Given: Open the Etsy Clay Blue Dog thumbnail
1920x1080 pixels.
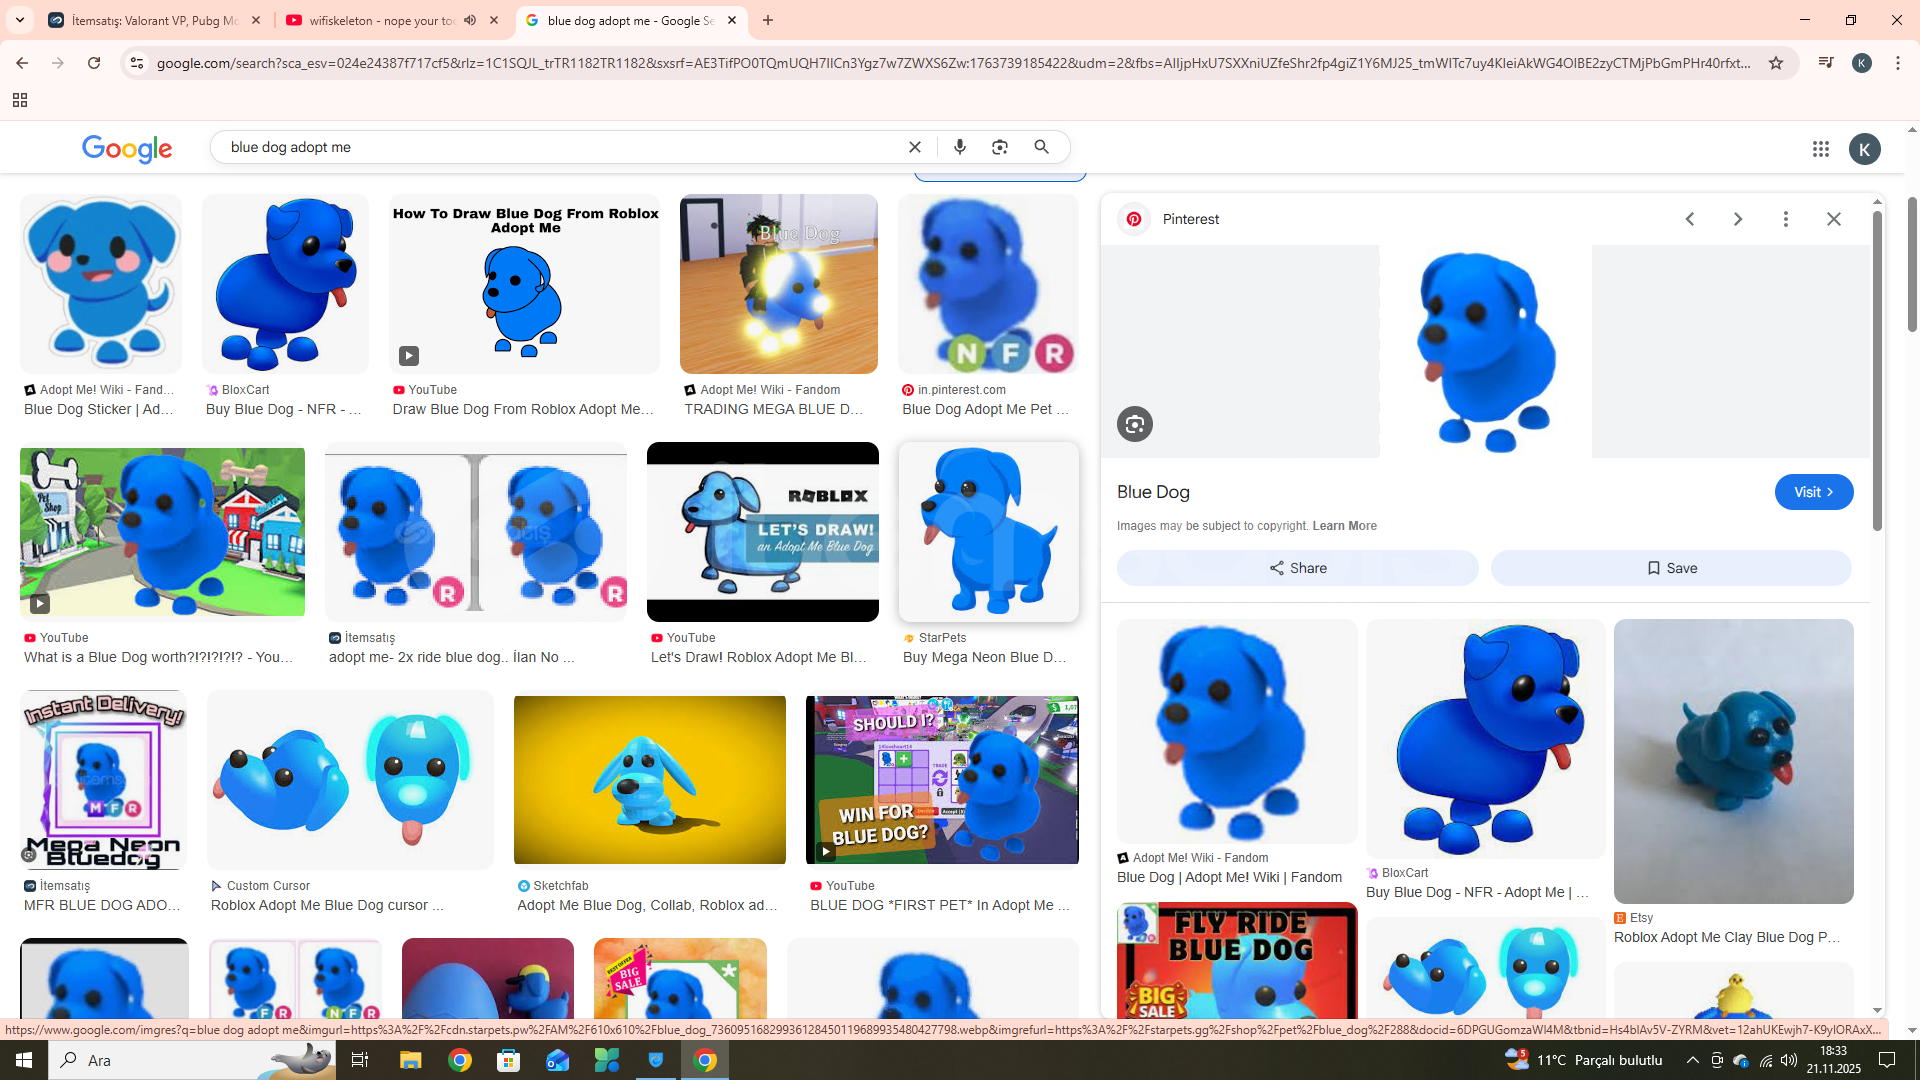Looking at the screenshot, I should pos(1732,761).
